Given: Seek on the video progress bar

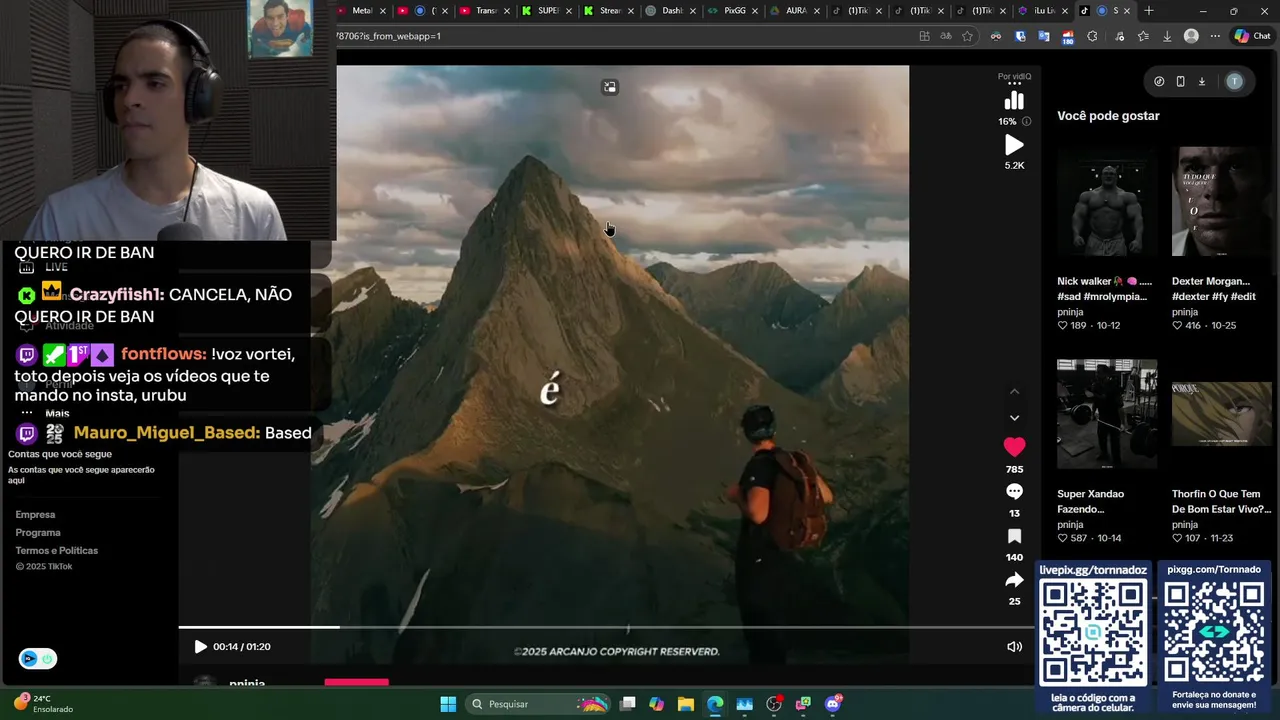Looking at the screenshot, I should (607, 627).
